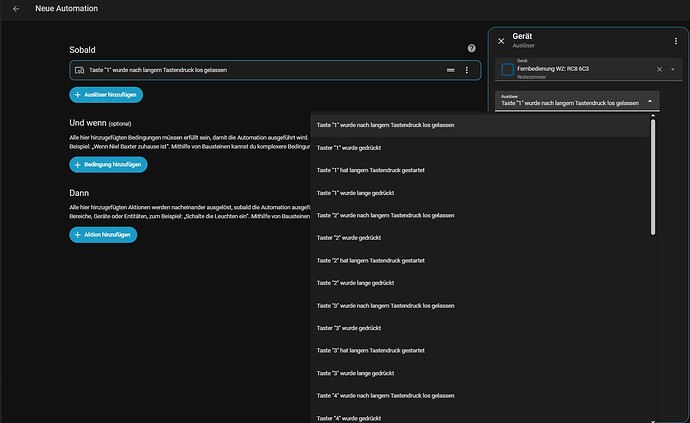Open the help icon in the Sobald section

[471, 48]
